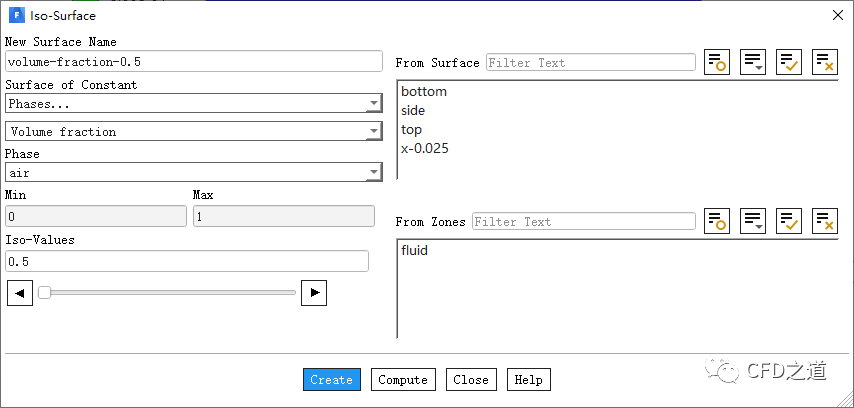854x408 pixels.
Task: Choose x-0.025 in From Surface list
Action: (x=425, y=149)
